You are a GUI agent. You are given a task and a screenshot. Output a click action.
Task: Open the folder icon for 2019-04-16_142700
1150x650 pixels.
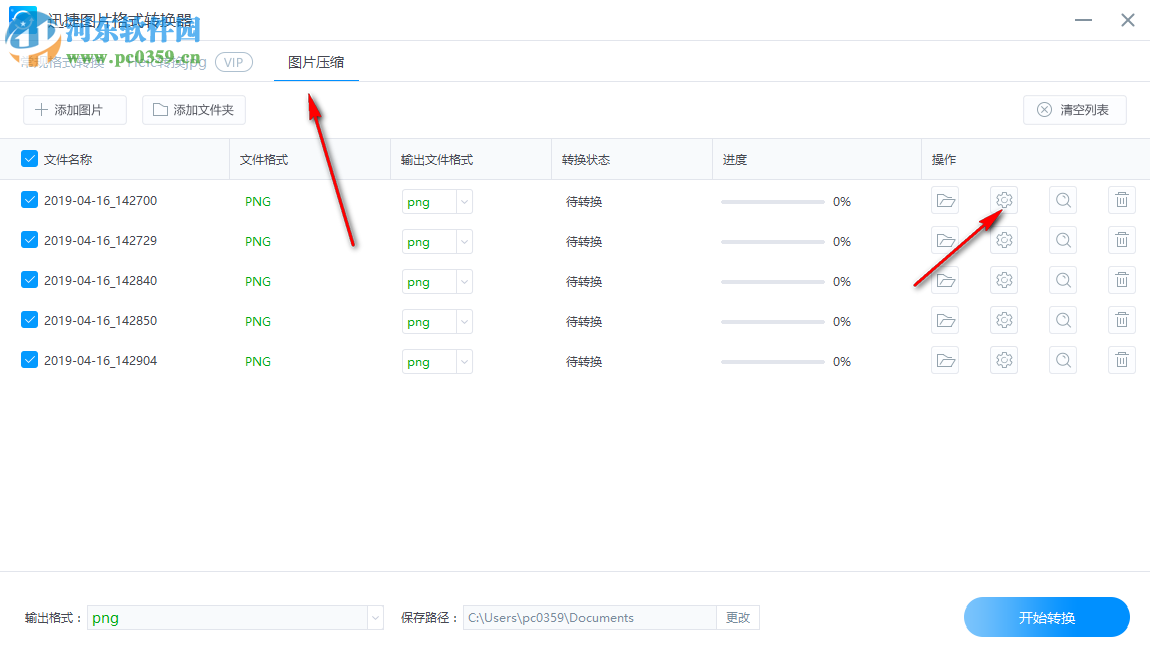(x=945, y=200)
